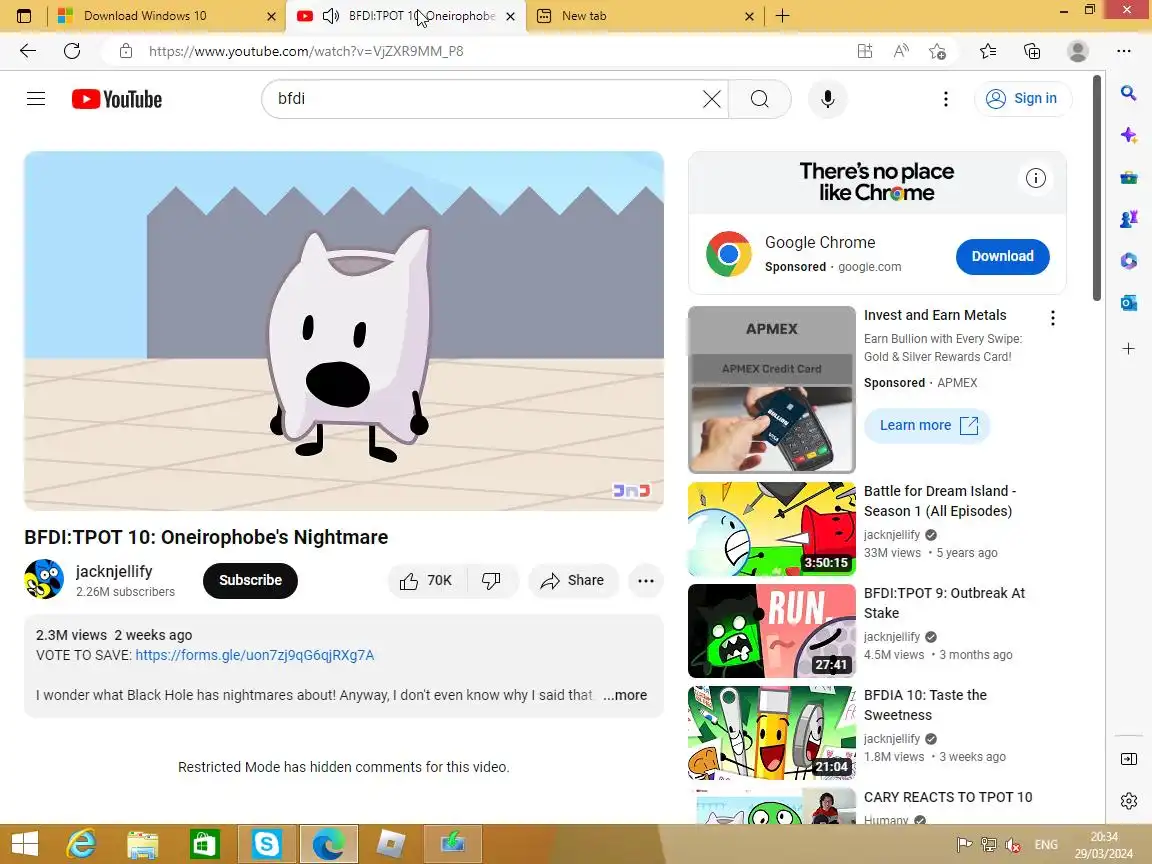Open the Edge sidebar Search icon
Screen dimensions: 1152x864
coord(1128,93)
